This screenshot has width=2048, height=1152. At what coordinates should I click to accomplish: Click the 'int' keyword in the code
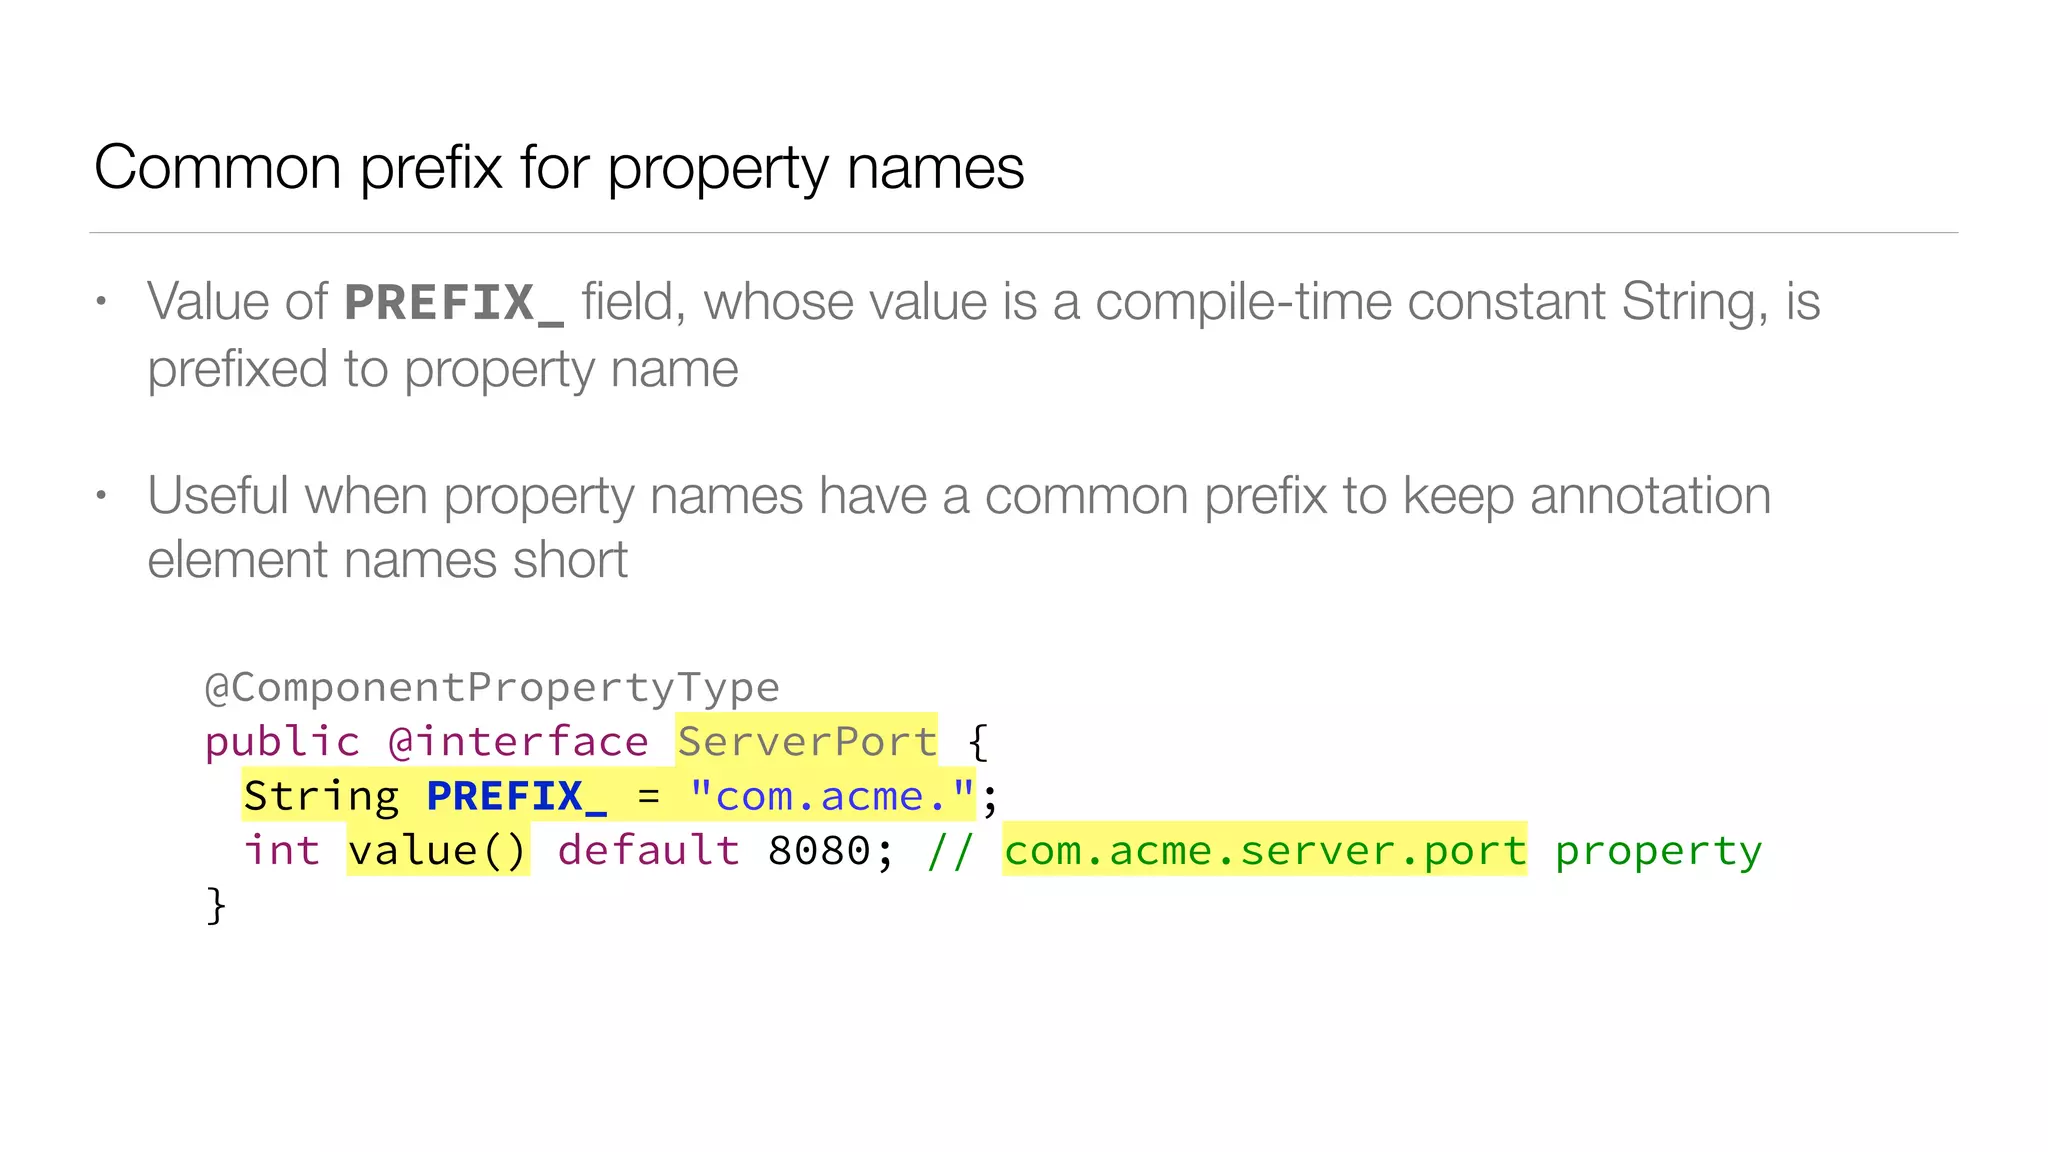pos(282,850)
